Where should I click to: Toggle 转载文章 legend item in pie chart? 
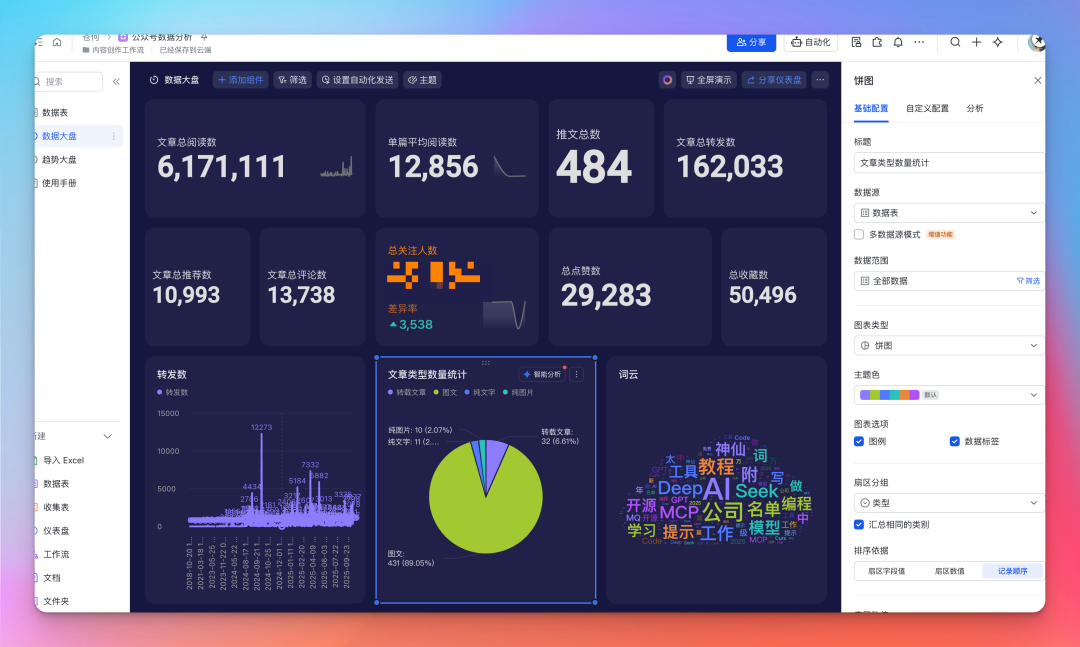coord(407,392)
